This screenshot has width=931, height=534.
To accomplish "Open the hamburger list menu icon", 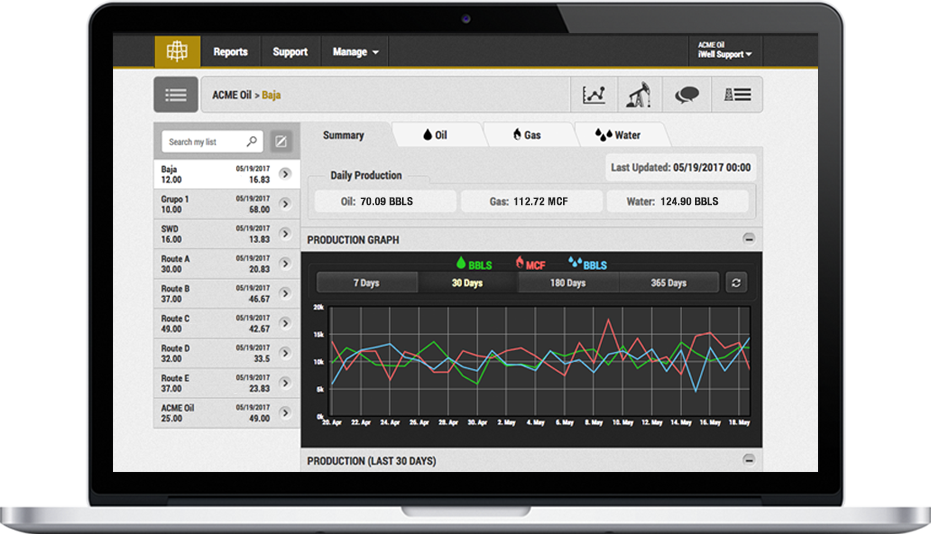I will [176, 95].
